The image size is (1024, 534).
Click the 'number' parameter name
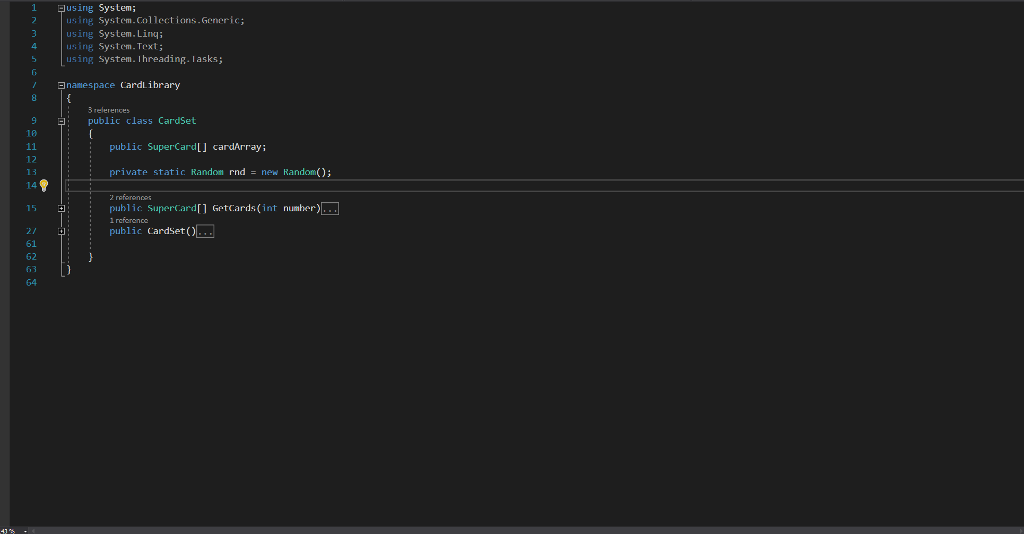(x=300, y=208)
